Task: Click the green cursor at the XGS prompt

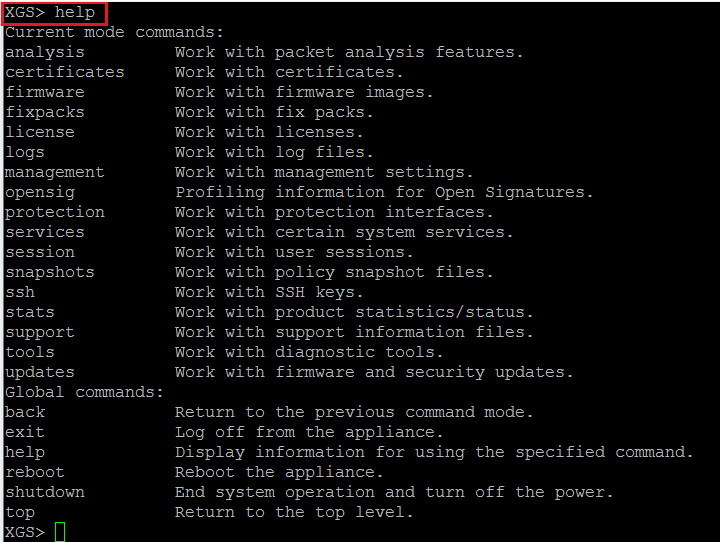Action: [x=60, y=532]
